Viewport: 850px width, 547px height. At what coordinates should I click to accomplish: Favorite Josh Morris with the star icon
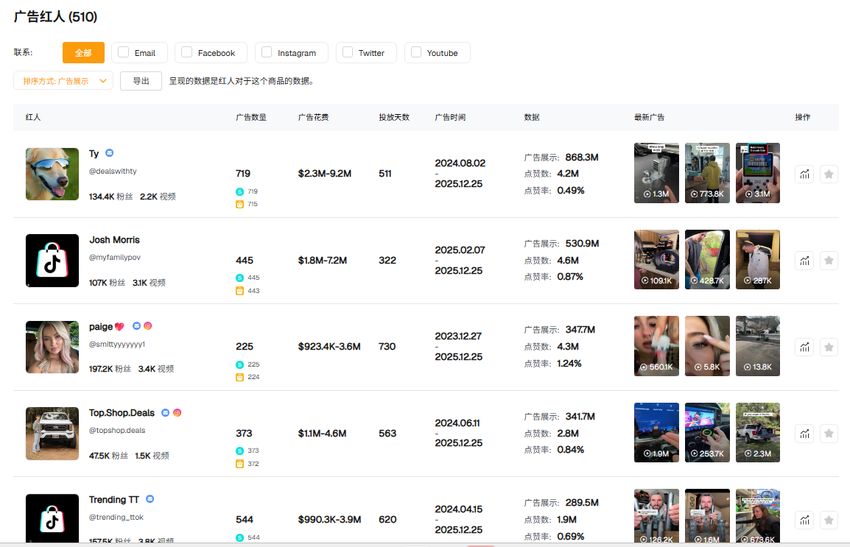pyautogui.click(x=828, y=261)
